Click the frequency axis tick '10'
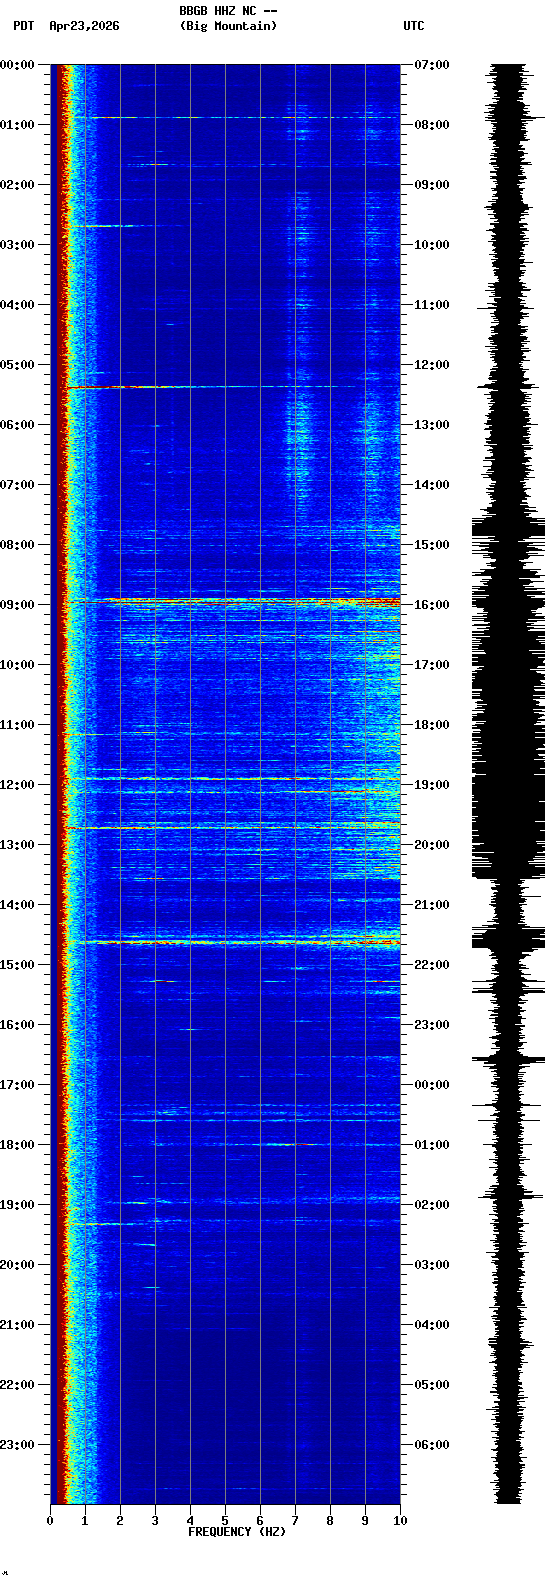Screen dimensions: 552x1584 pyautogui.click(x=400, y=1521)
